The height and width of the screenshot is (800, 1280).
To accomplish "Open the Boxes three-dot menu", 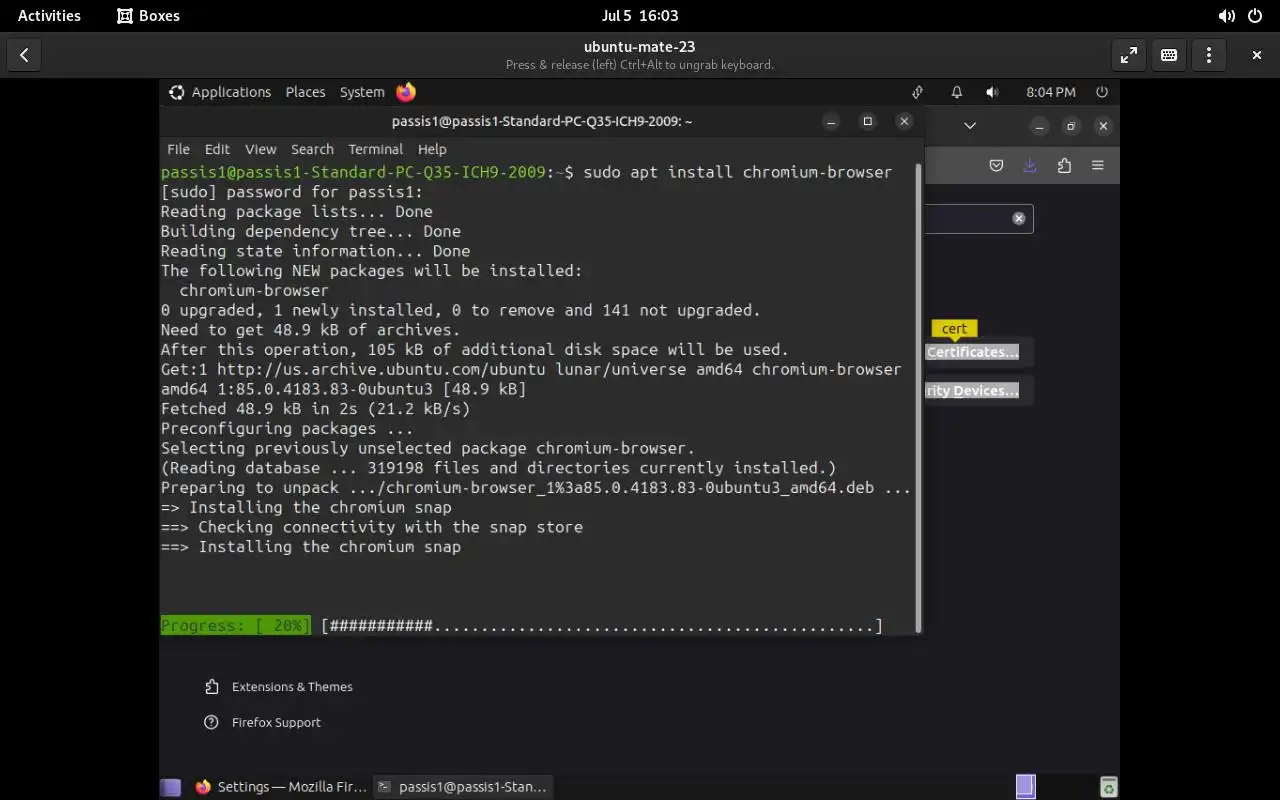I will pyautogui.click(x=1208, y=55).
